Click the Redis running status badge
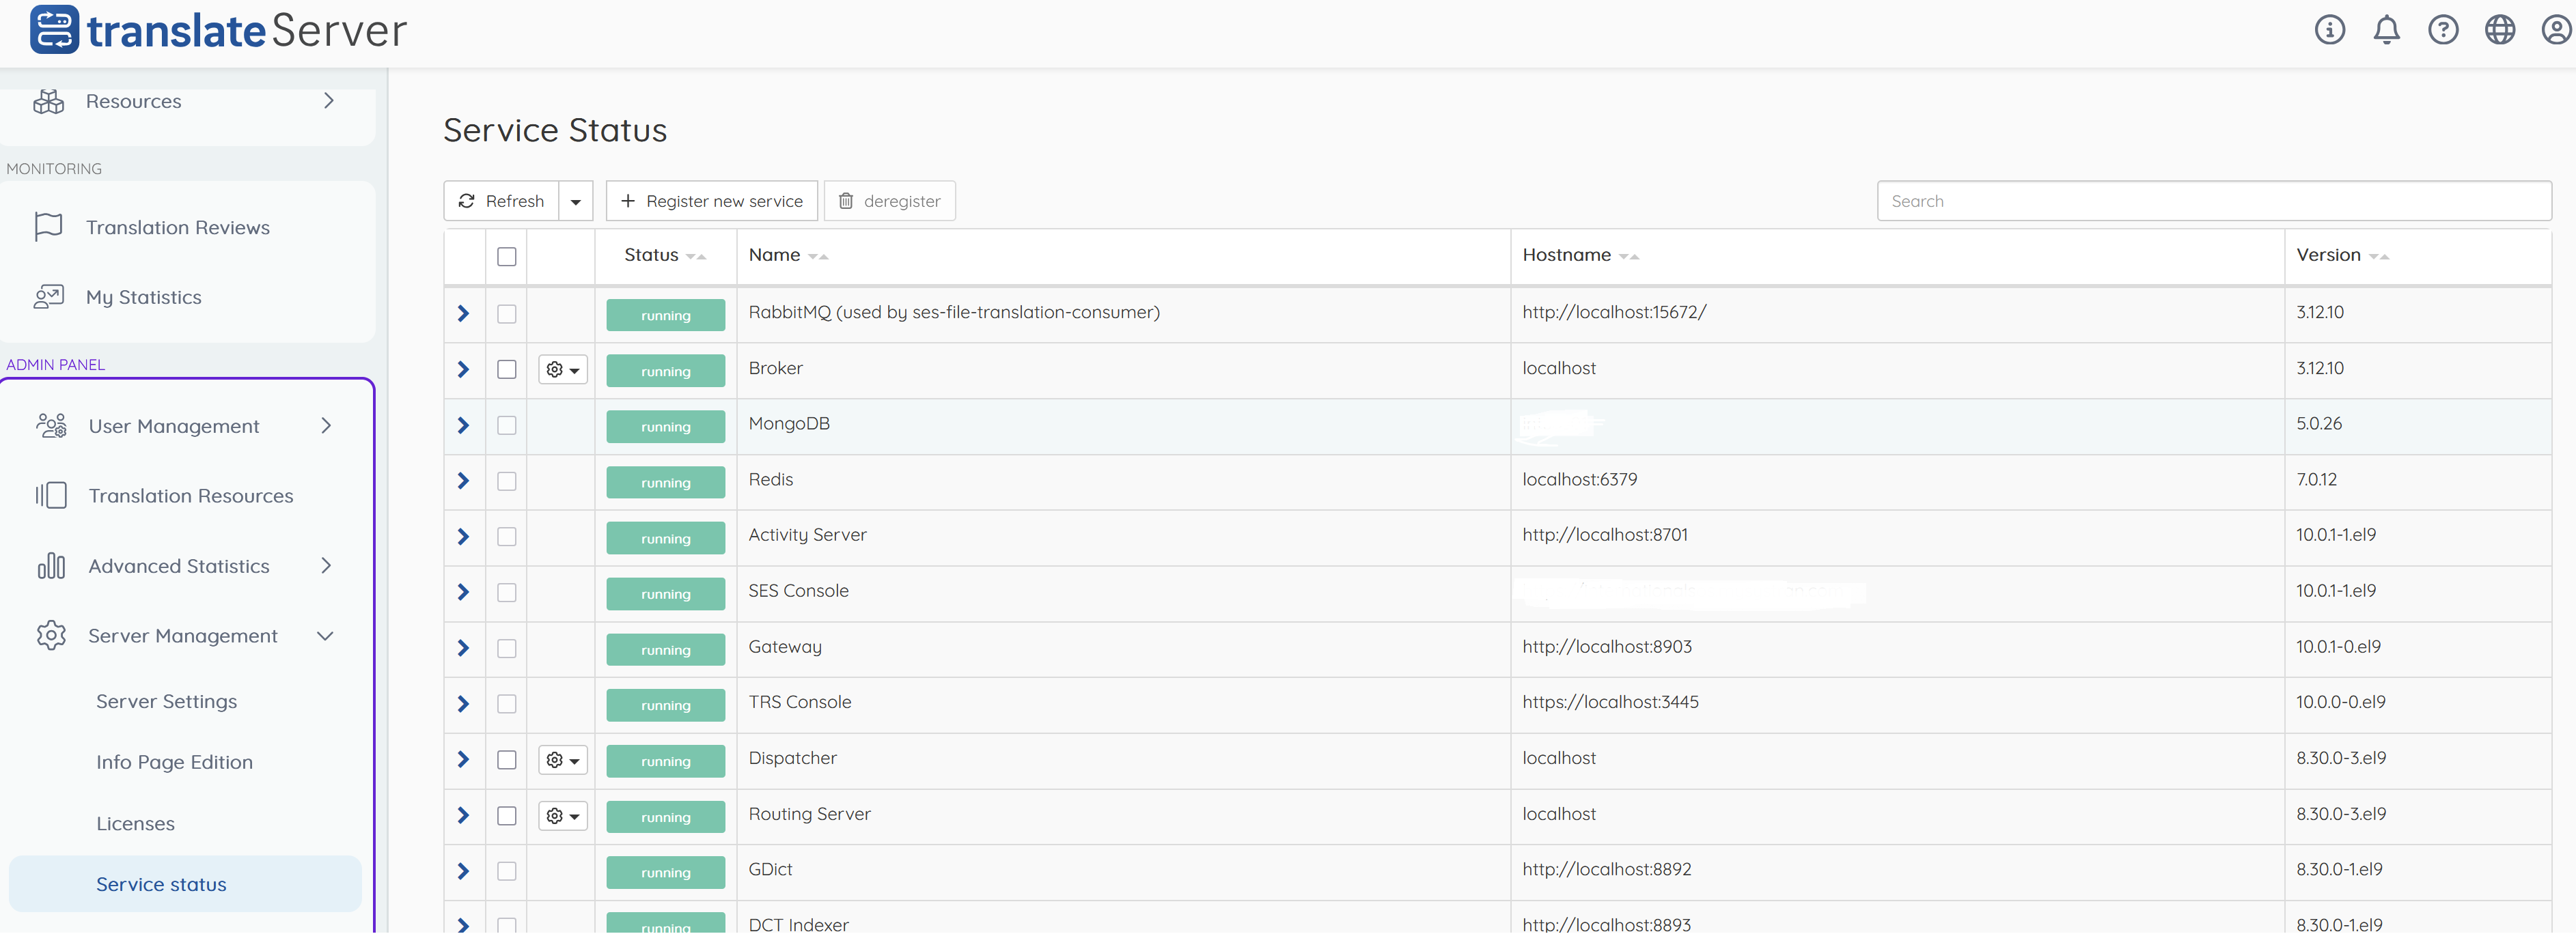The width and height of the screenshot is (2576, 934). coord(666,482)
